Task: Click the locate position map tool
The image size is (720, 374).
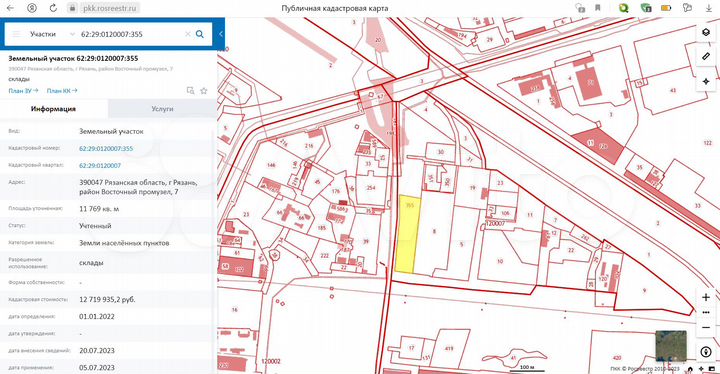Action: click(x=706, y=81)
